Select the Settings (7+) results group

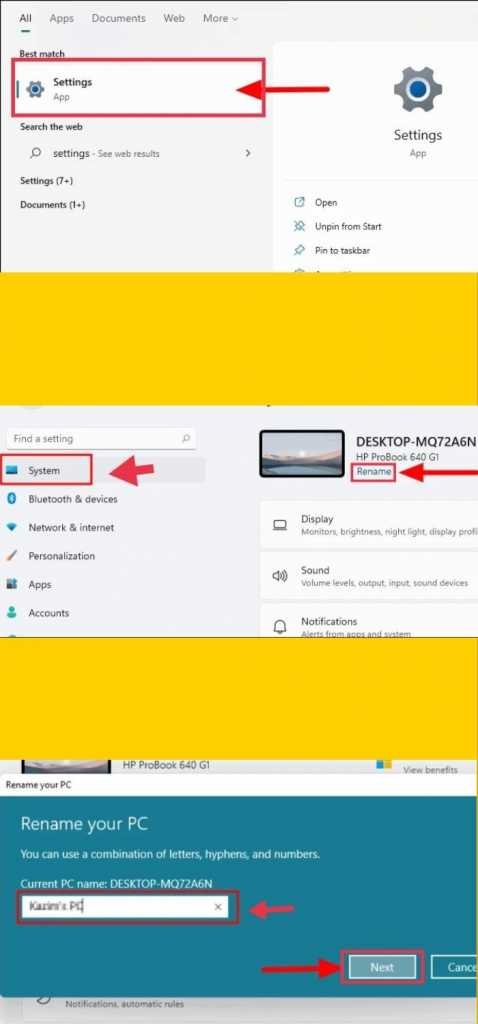click(x=46, y=180)
